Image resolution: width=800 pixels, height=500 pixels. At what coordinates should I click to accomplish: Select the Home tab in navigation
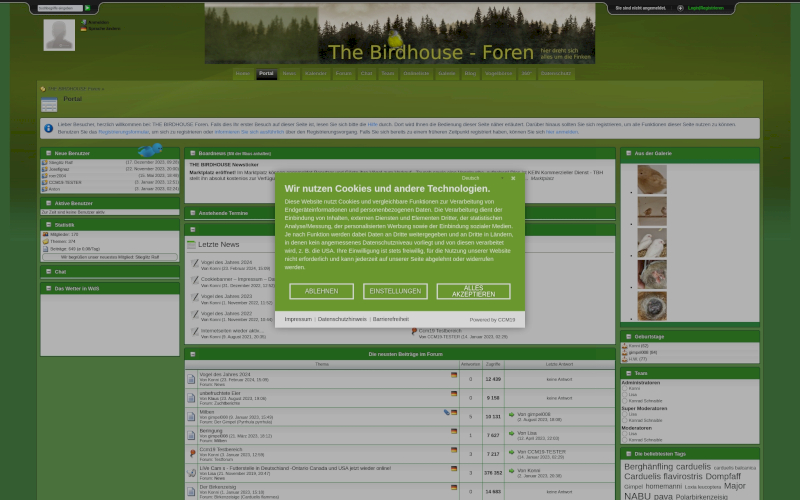[242, 74]
